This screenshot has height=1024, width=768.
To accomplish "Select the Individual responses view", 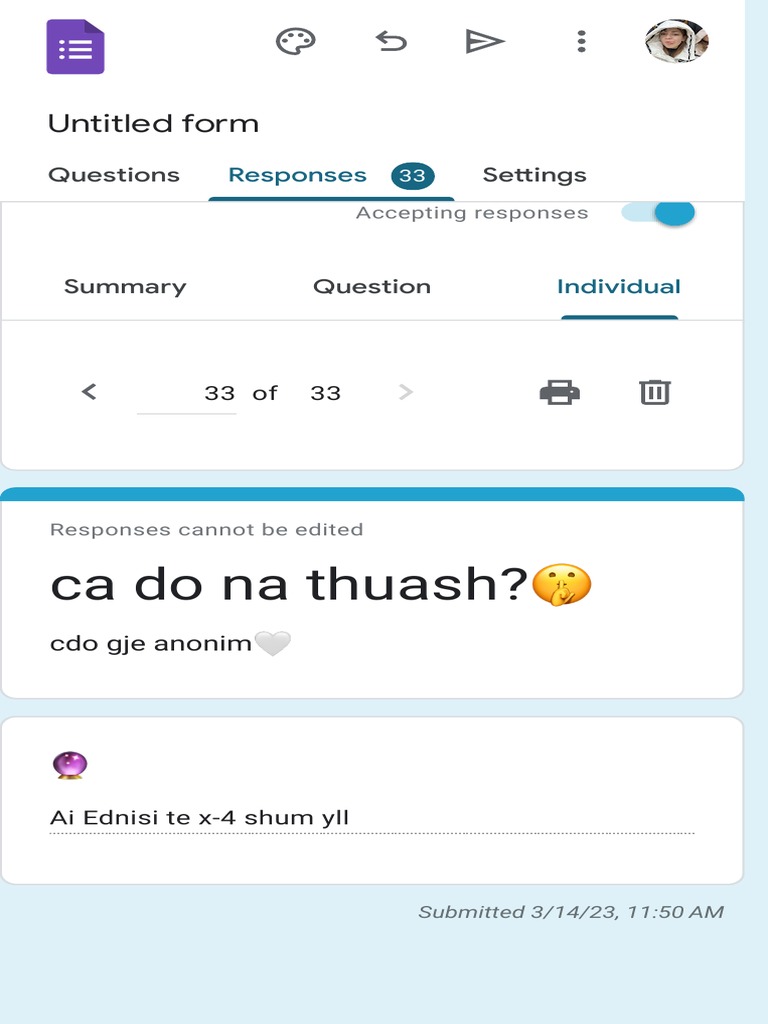I will pyautogui.click(x=618, y=287).
